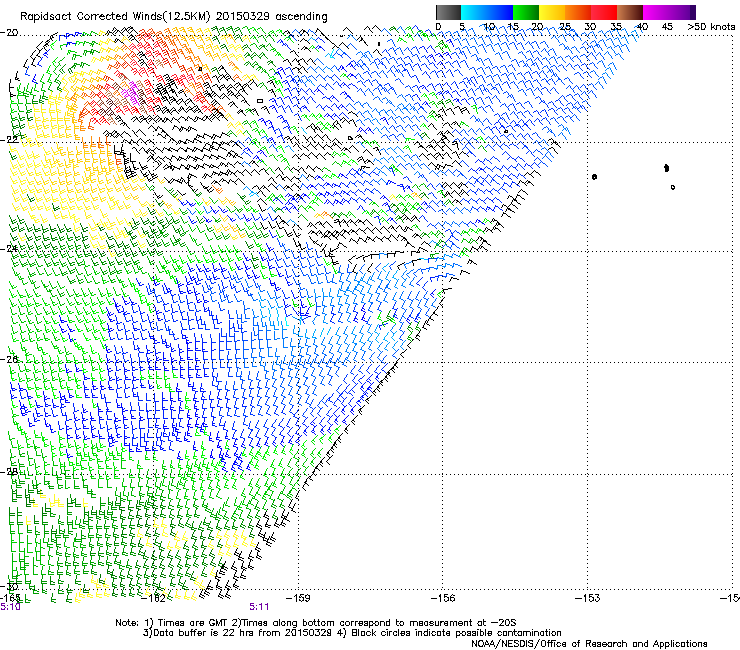Click the '-153' longitude axis label
The width and height of the screenshot is (740, 650).
point(588,598)
